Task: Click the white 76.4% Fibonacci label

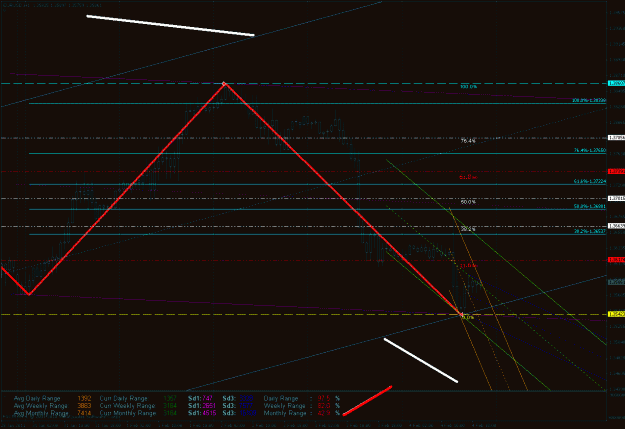Action: [468, 141]
